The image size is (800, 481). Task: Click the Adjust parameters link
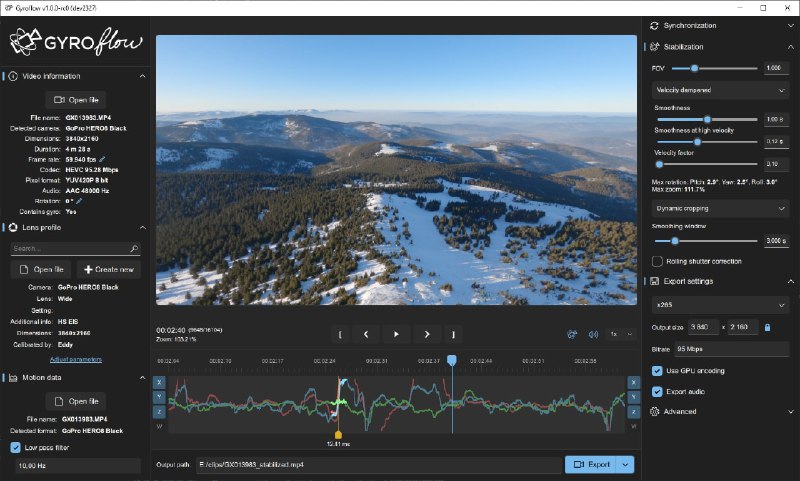(76, 359)
